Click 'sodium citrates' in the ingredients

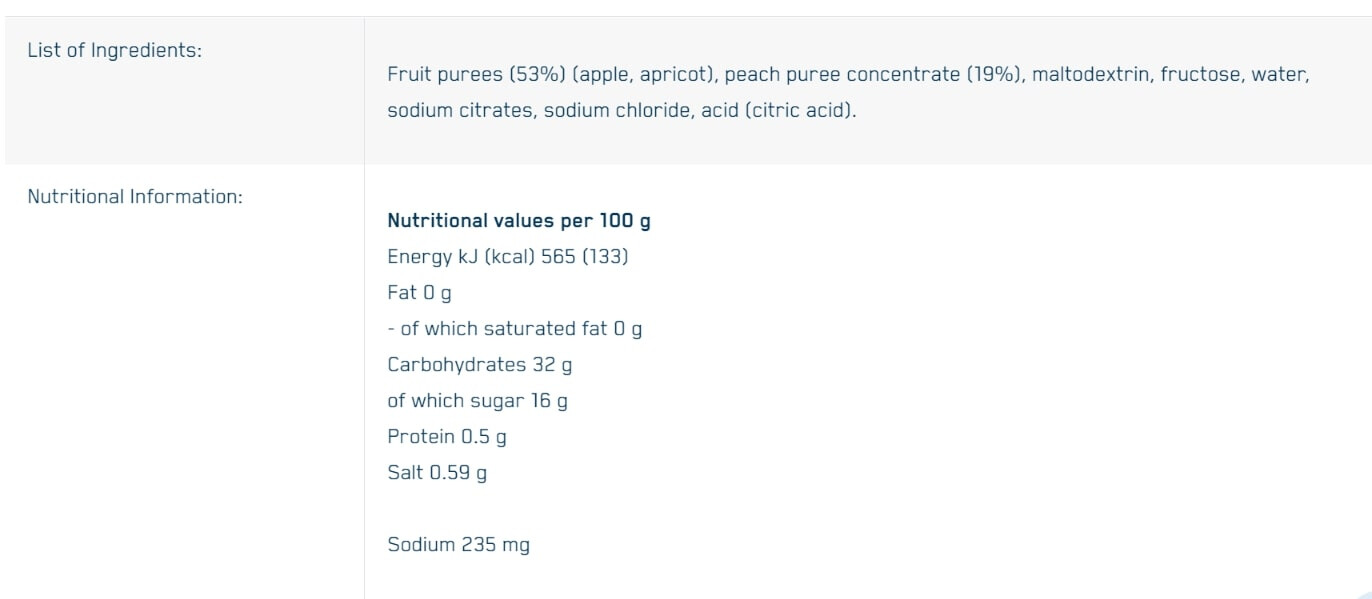pyautogui.click(x=460, y=111)
